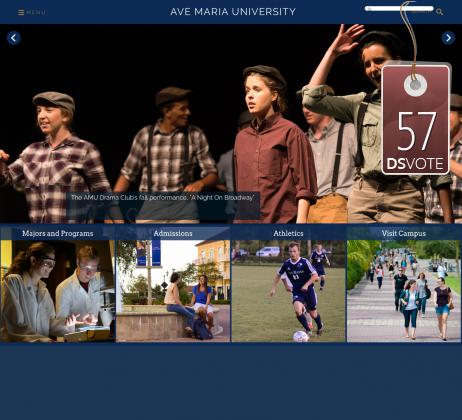Viewport: 462px width, 420px height.
Task: Click the search magnifier icon
Action: (x=439, y=12)
